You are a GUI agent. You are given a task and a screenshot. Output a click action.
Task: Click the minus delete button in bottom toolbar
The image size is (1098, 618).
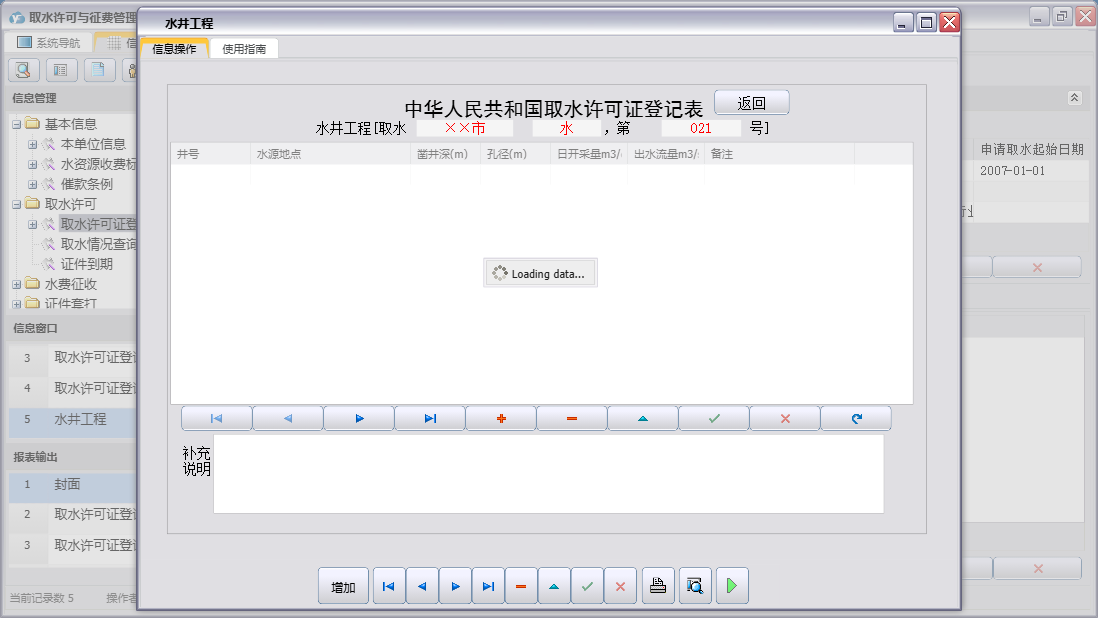click(x=520, y=587)
